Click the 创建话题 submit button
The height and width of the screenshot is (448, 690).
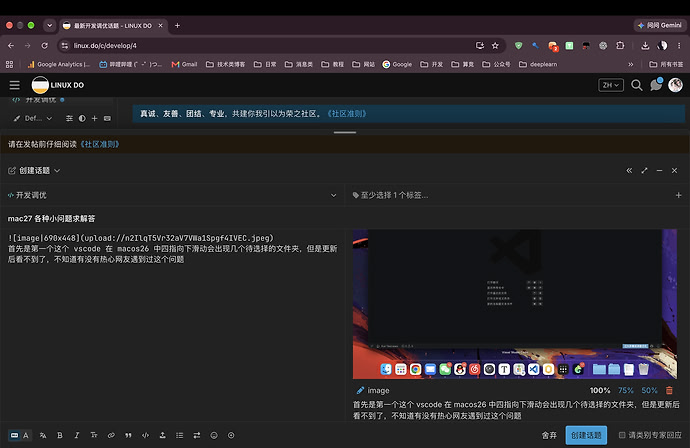pos(586,435)
